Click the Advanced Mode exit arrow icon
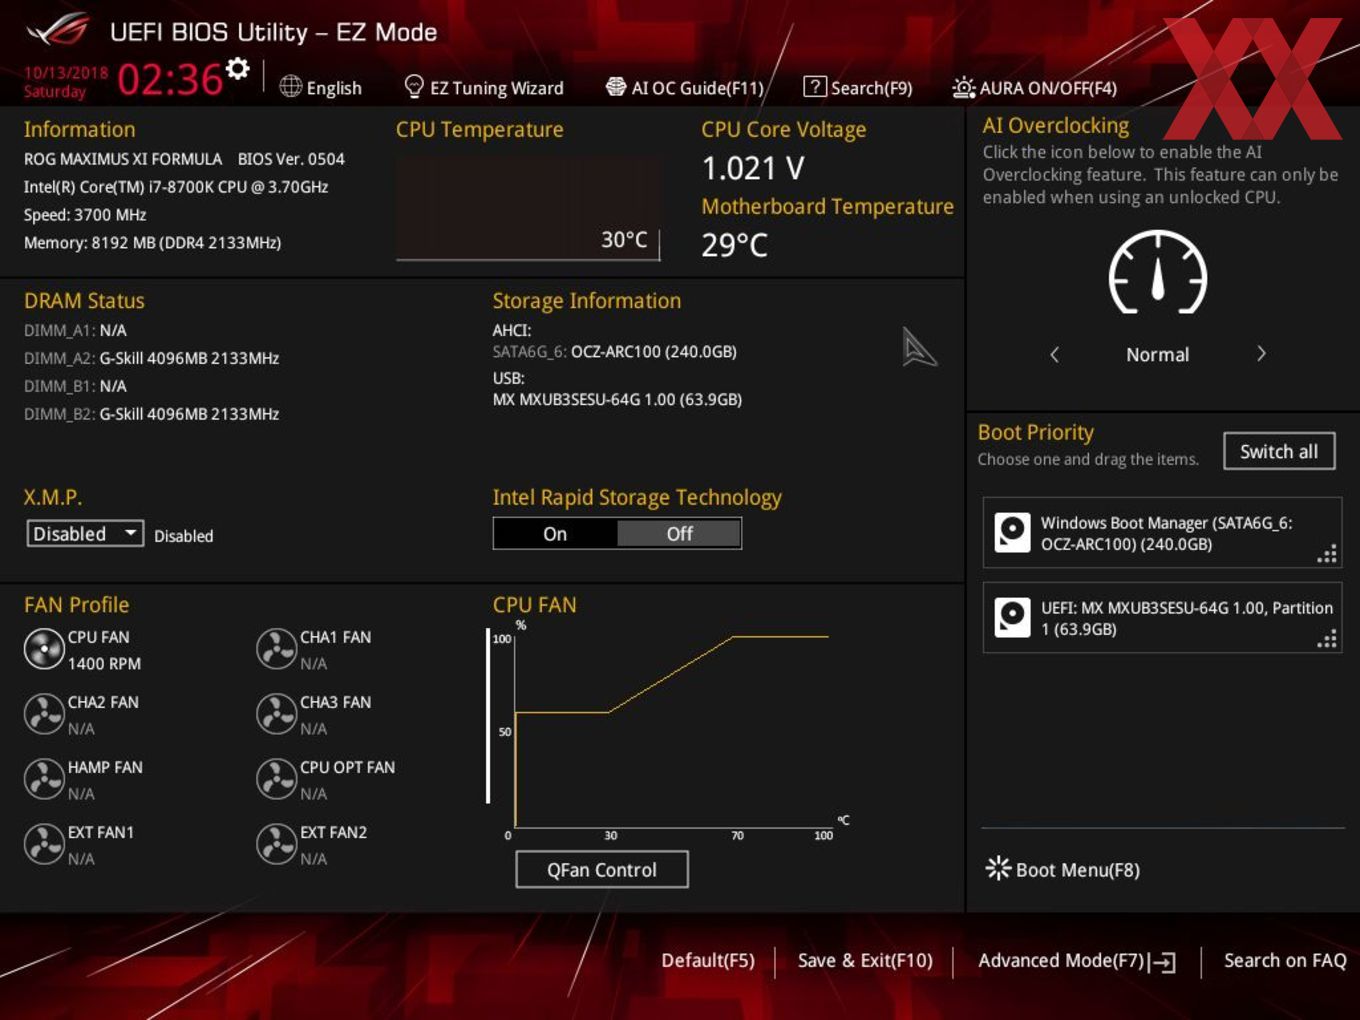1360x1020 pixels. (1162, 962)
